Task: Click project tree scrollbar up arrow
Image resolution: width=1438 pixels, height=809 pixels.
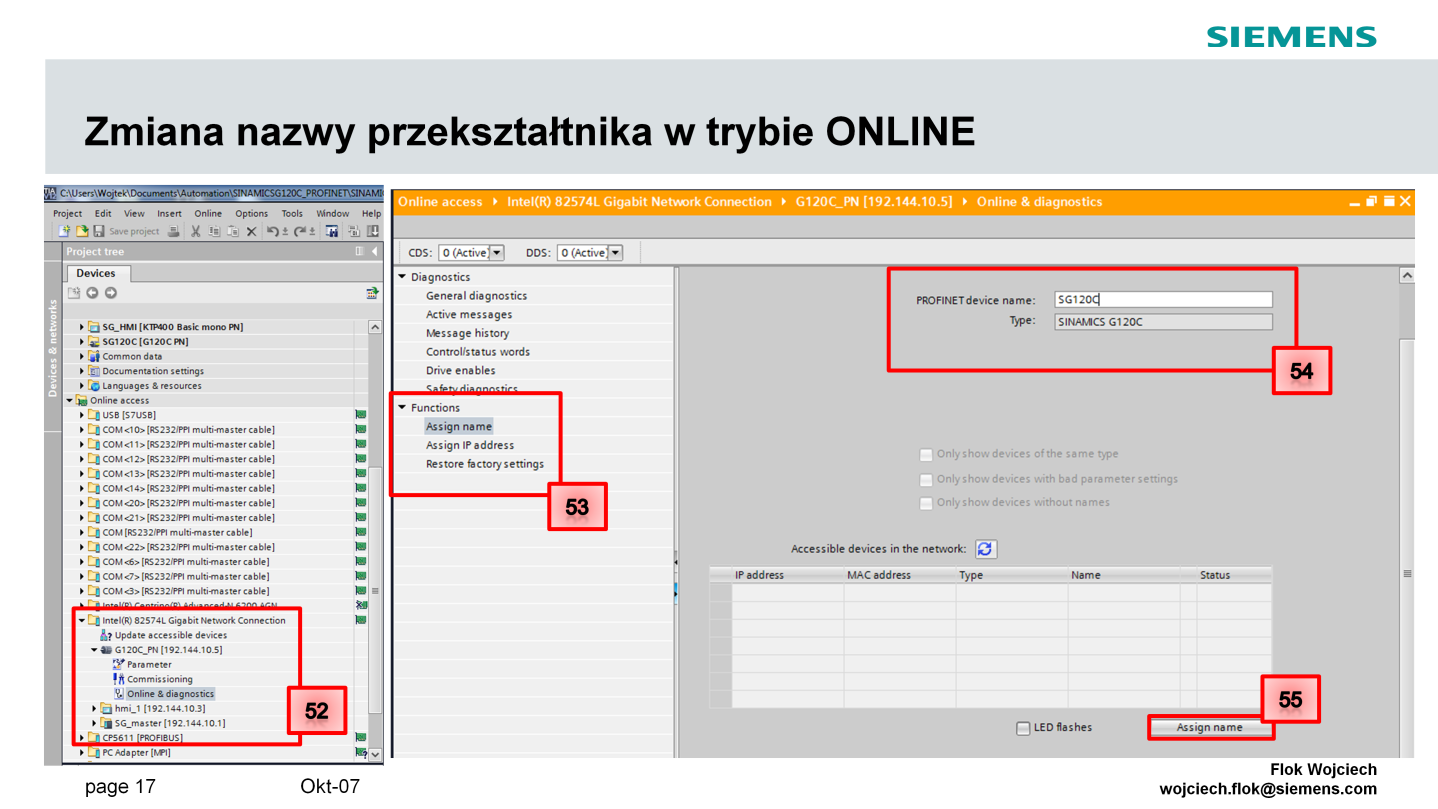Action: tap(375, 327)
